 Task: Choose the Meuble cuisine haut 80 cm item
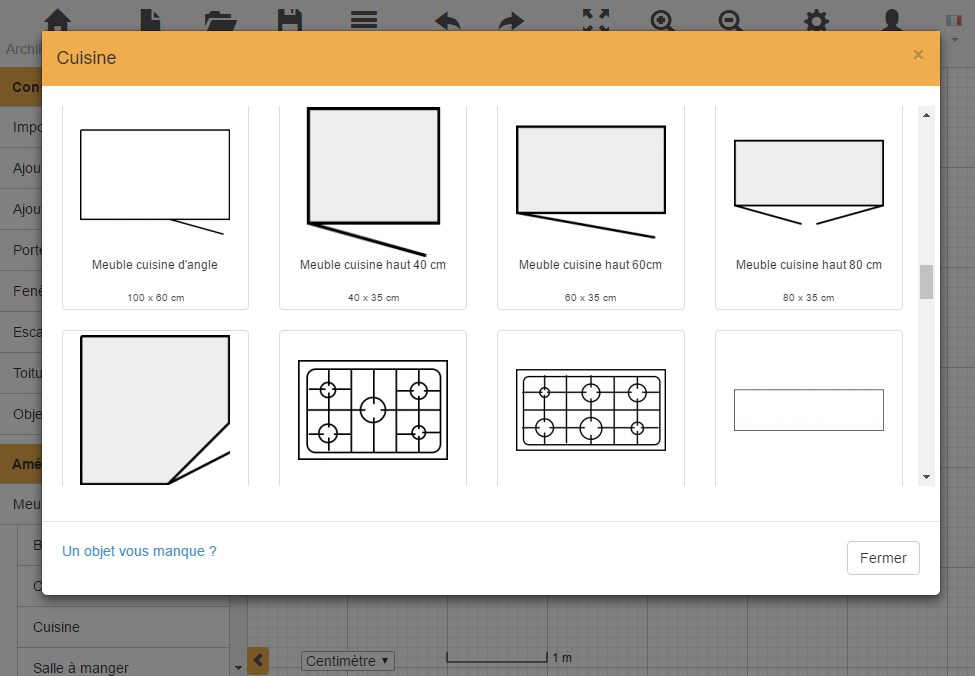click(x=808, y=205)
